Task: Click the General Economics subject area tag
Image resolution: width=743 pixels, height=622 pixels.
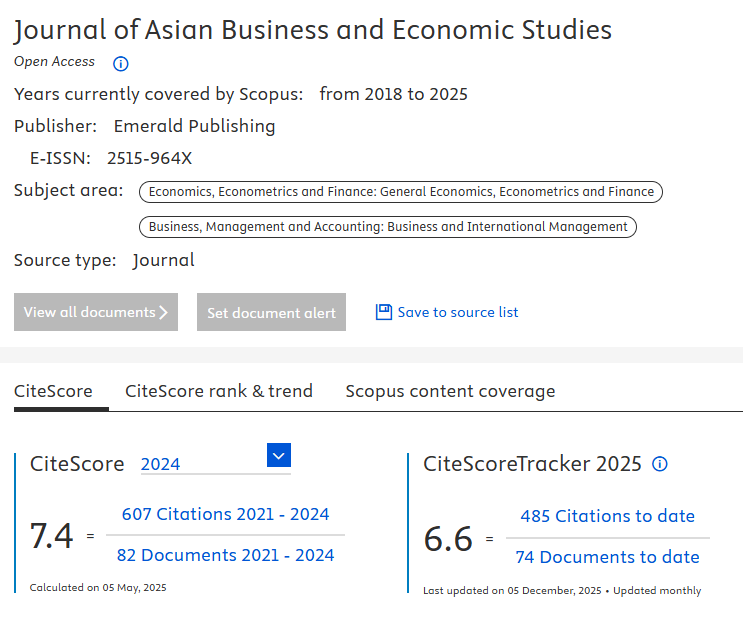Action: point(401,191)
